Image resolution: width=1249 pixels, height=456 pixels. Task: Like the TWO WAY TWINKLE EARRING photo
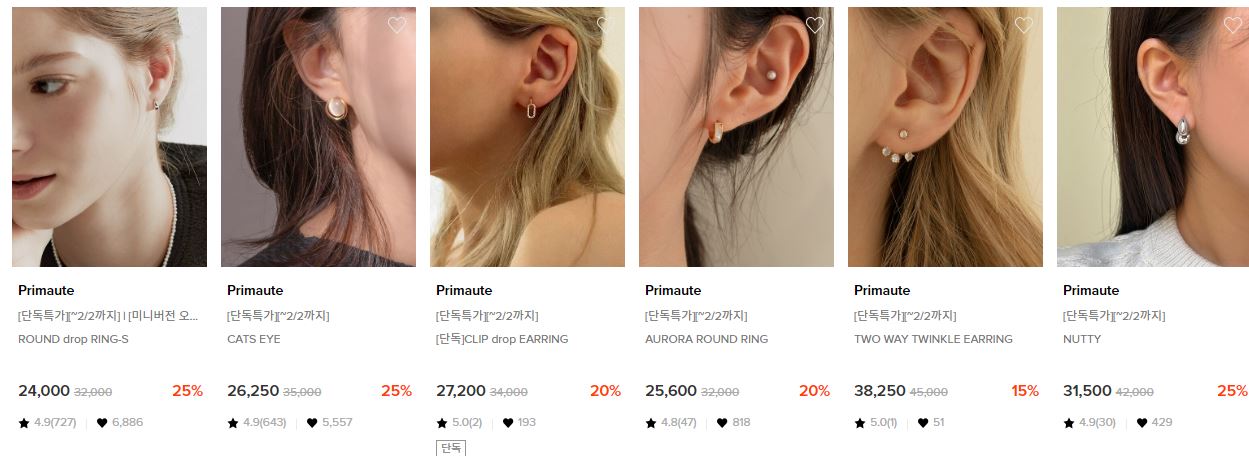[x=1024, y=25]
